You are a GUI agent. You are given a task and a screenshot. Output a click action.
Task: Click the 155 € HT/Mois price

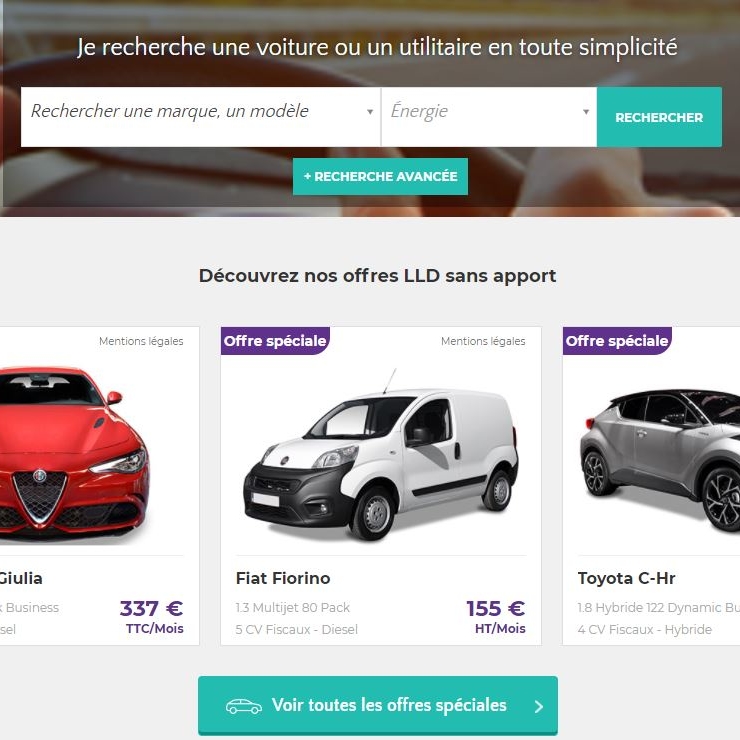tap(496, 617)
